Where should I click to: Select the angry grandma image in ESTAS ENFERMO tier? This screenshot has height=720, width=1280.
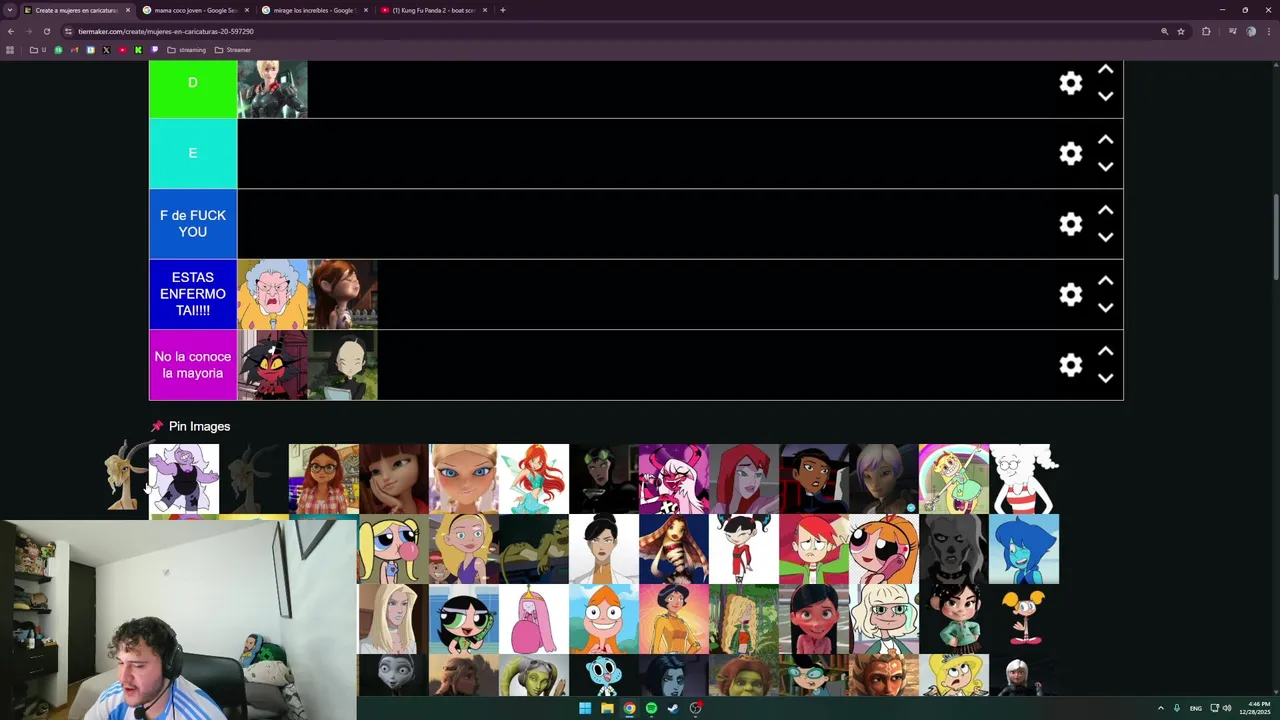pos(272,295)
